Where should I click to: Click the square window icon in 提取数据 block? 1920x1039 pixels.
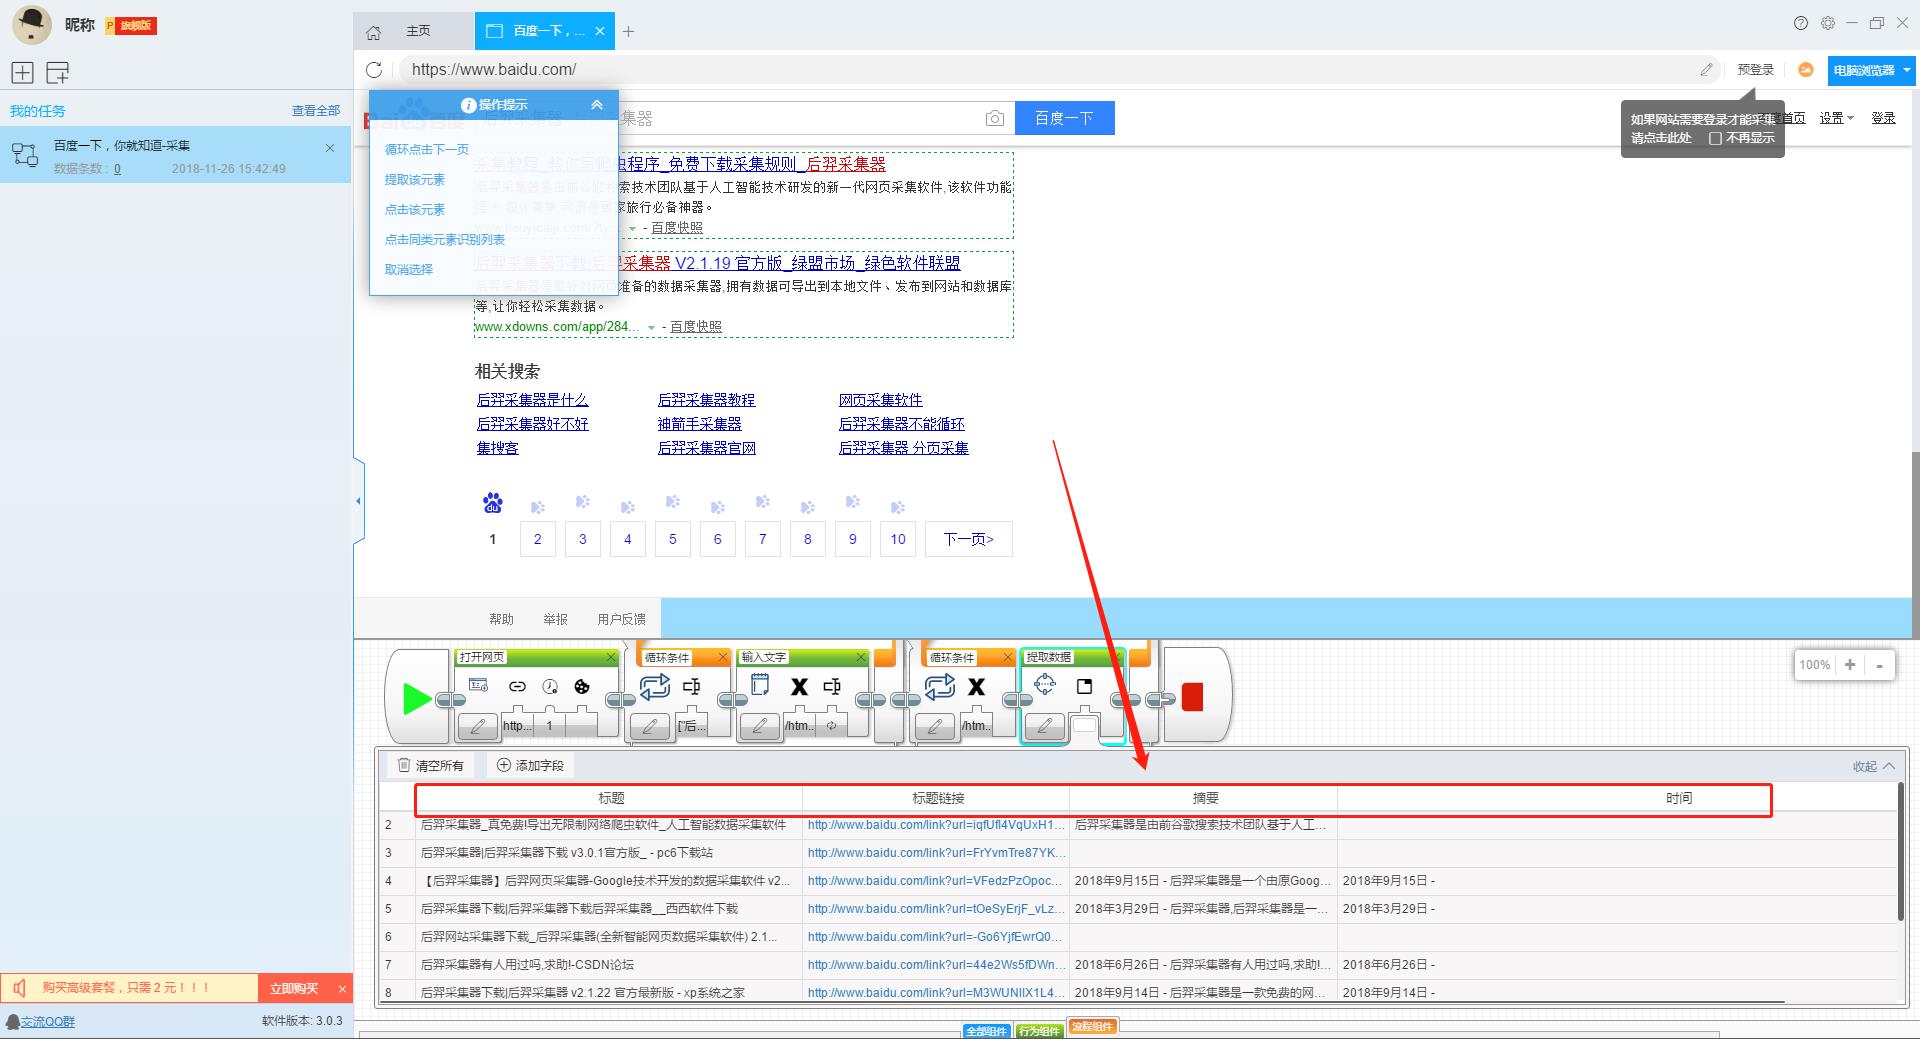click(x=1084, y=686)
